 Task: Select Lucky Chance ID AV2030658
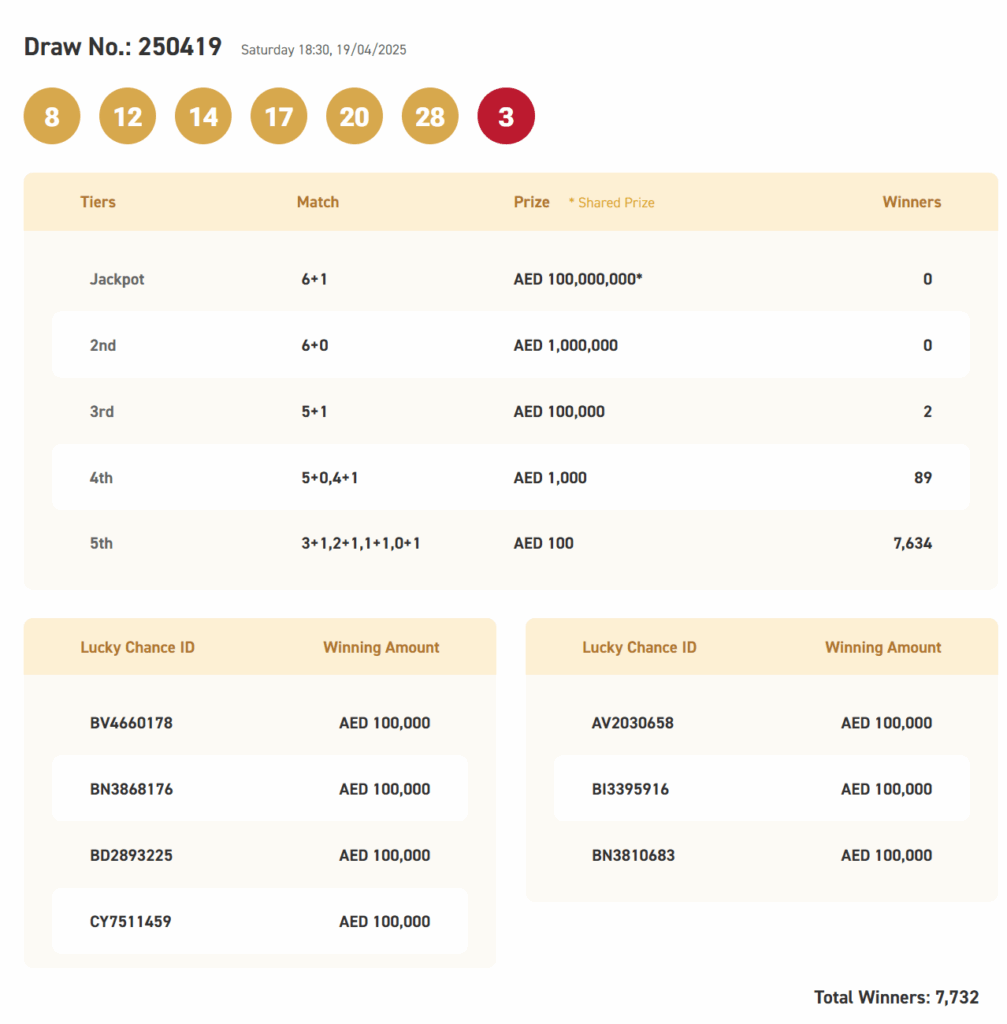(x=633, y=723)
